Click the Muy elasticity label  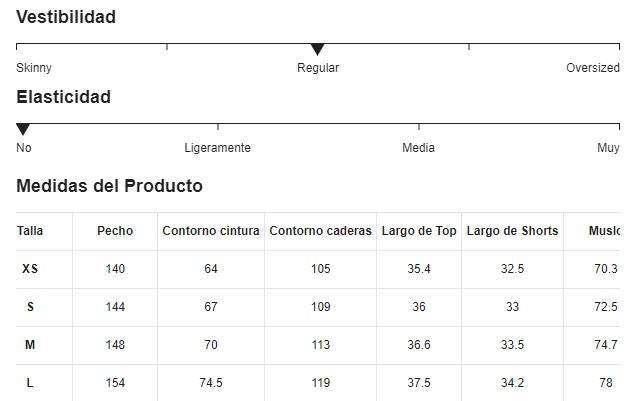click(608, 148)
